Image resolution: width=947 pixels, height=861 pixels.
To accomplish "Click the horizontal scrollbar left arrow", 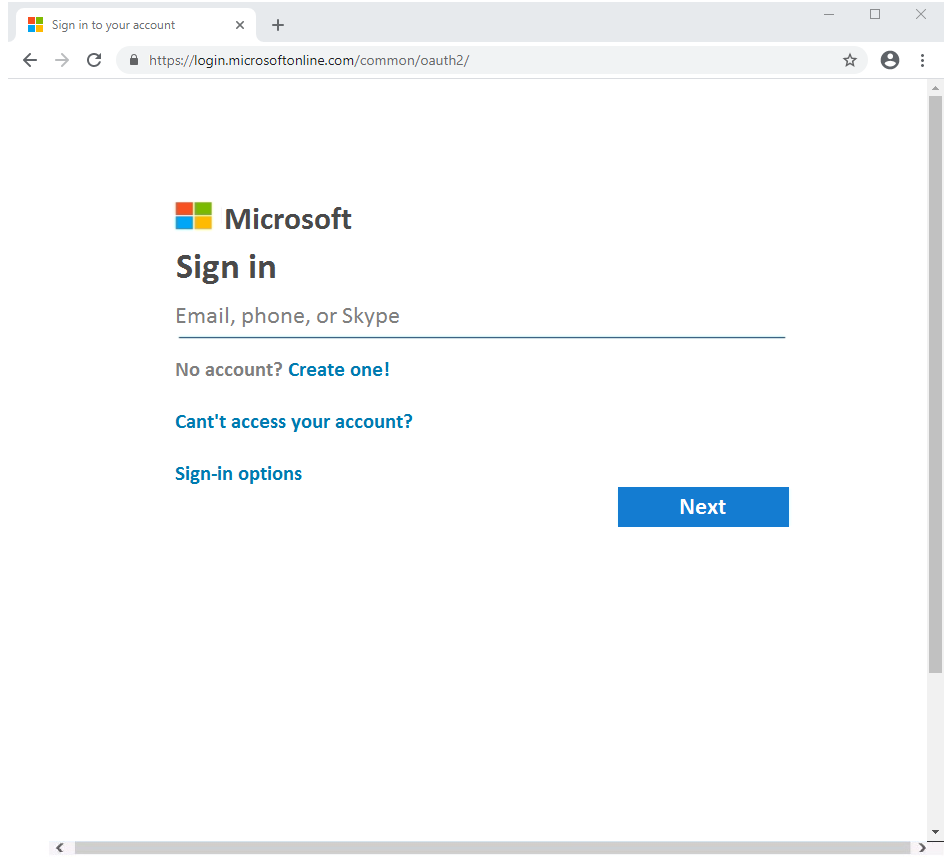I will 60,848.
